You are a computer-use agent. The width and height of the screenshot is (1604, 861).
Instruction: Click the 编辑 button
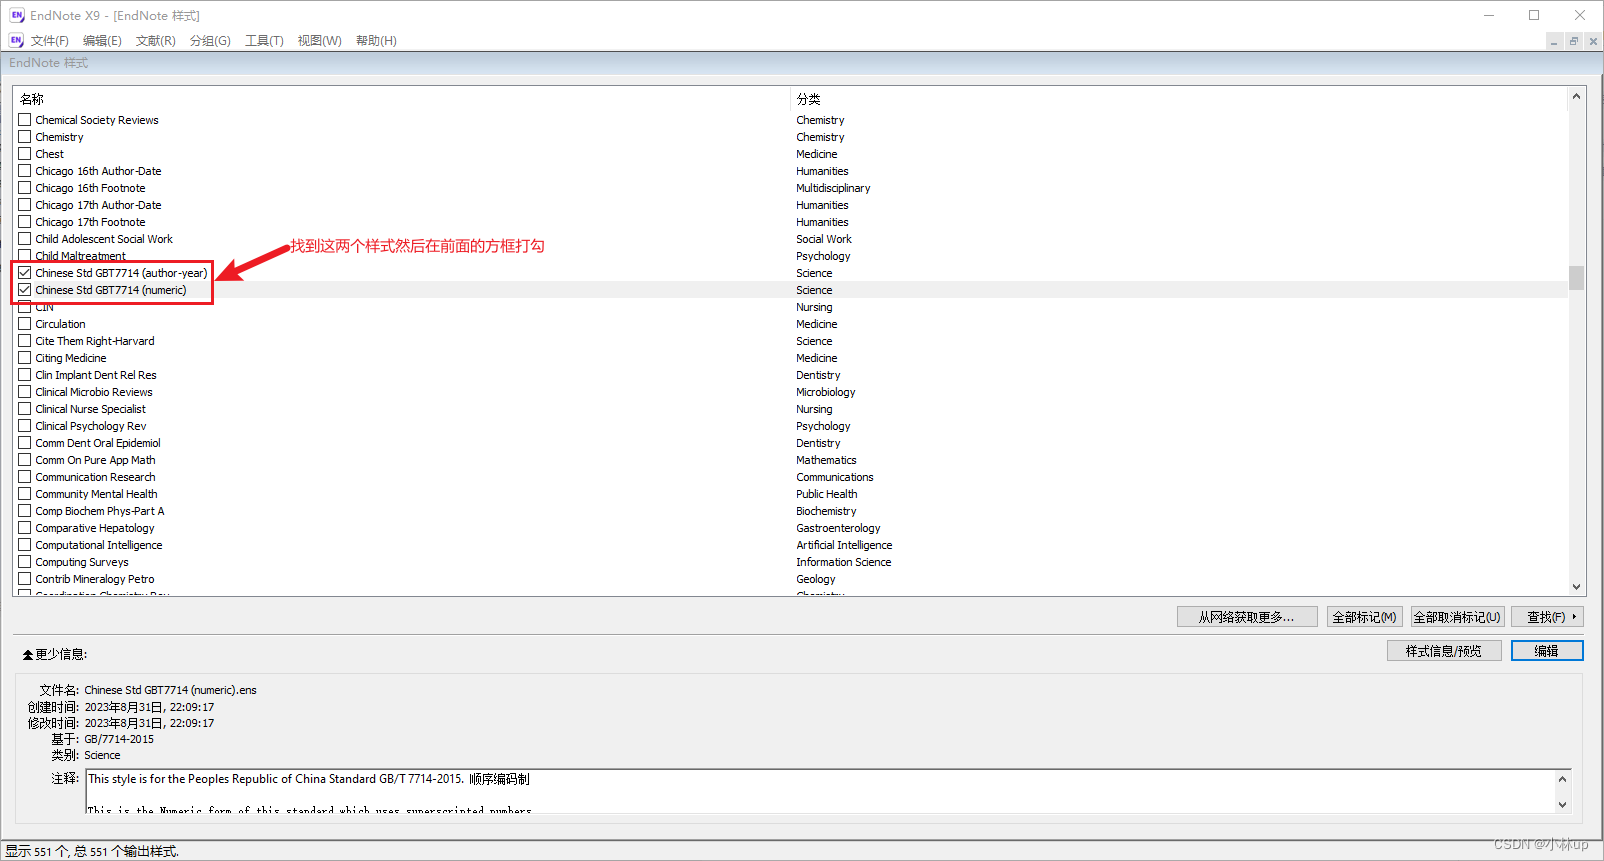click(x=1547, y=651)
